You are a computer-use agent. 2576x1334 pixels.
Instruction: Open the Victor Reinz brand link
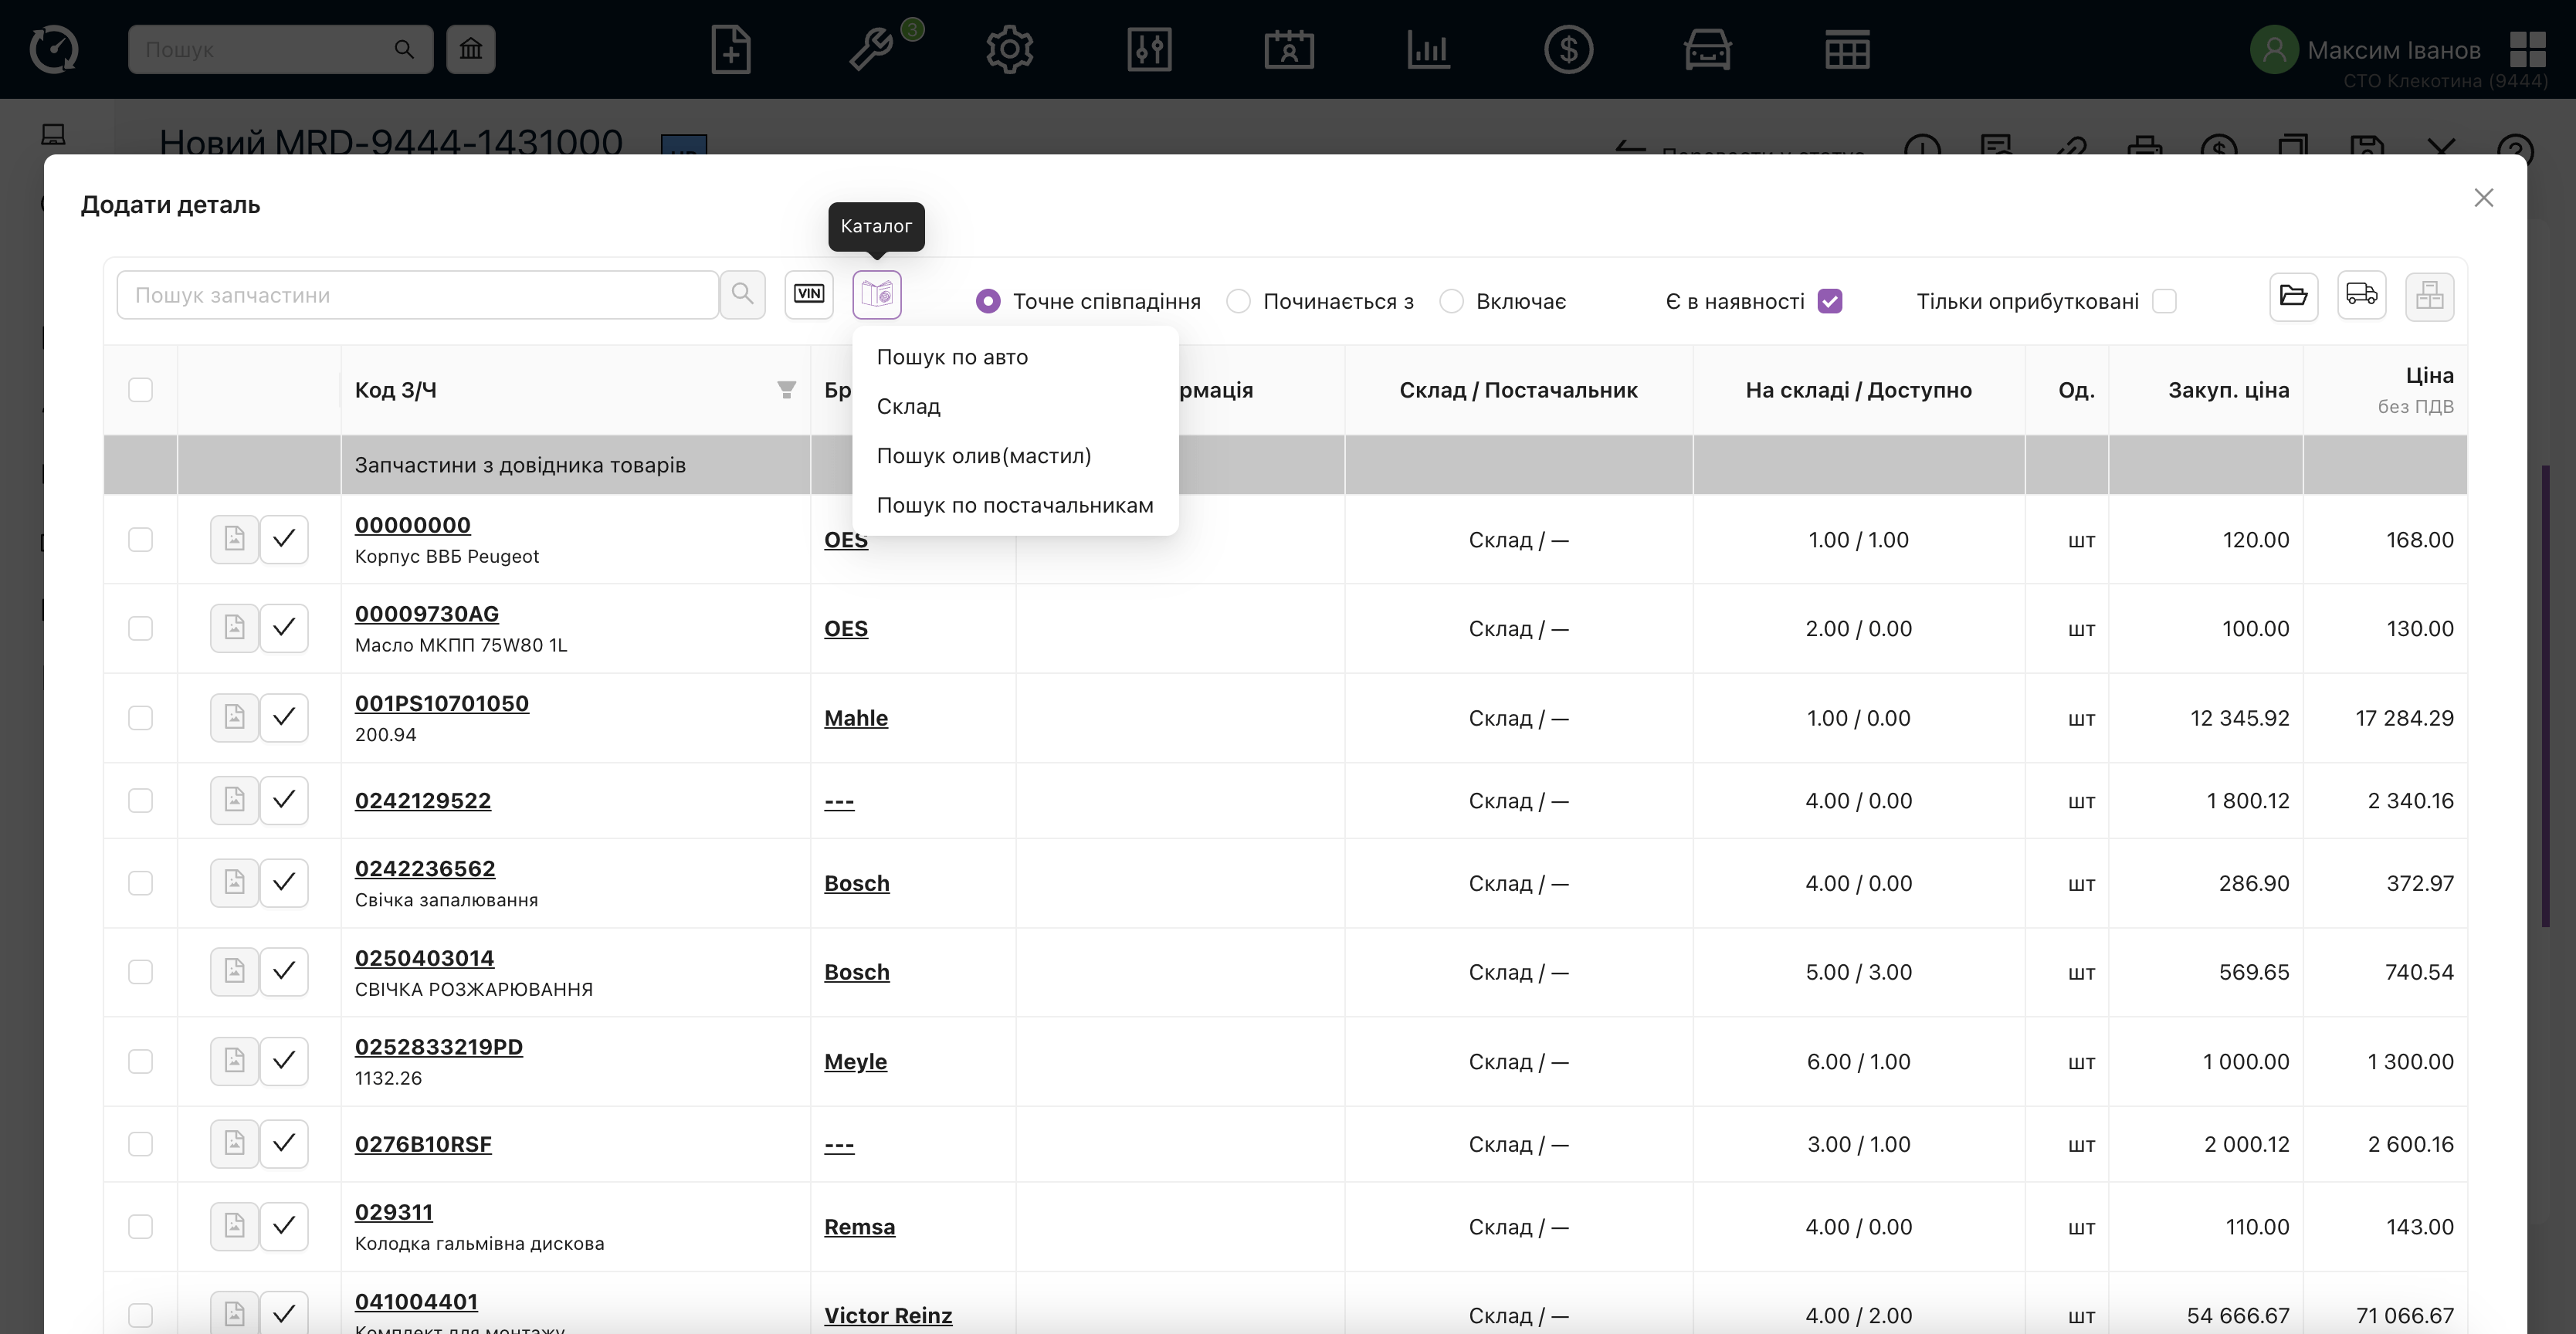pos(888,1315)
